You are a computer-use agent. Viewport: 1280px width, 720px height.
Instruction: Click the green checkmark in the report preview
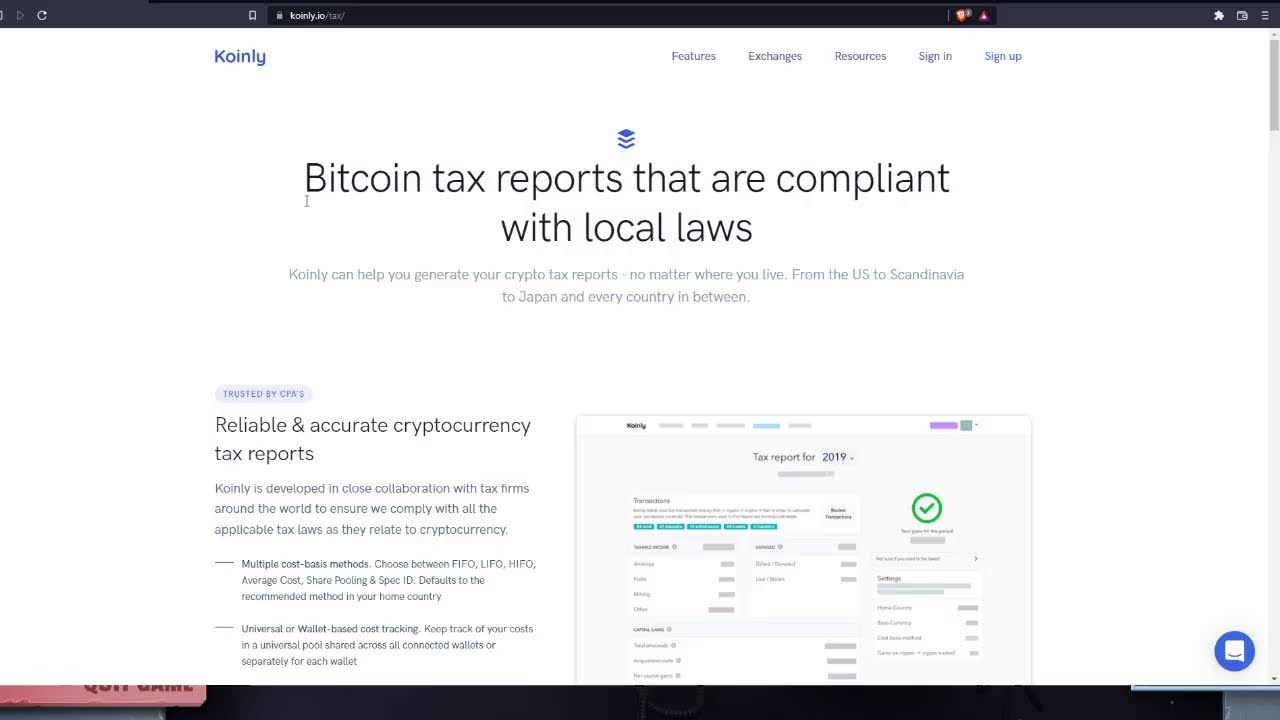(x=927, y=507)
